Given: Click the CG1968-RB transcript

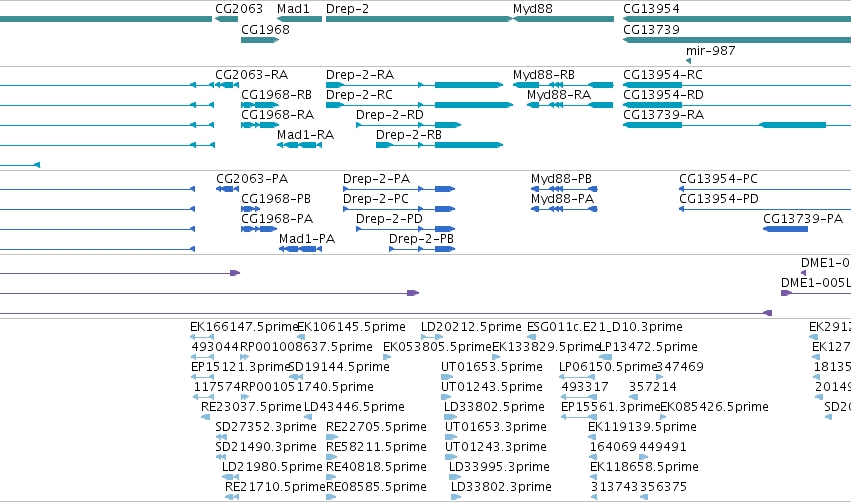Looking at the screenshot, I should click(x=260, y=105).
